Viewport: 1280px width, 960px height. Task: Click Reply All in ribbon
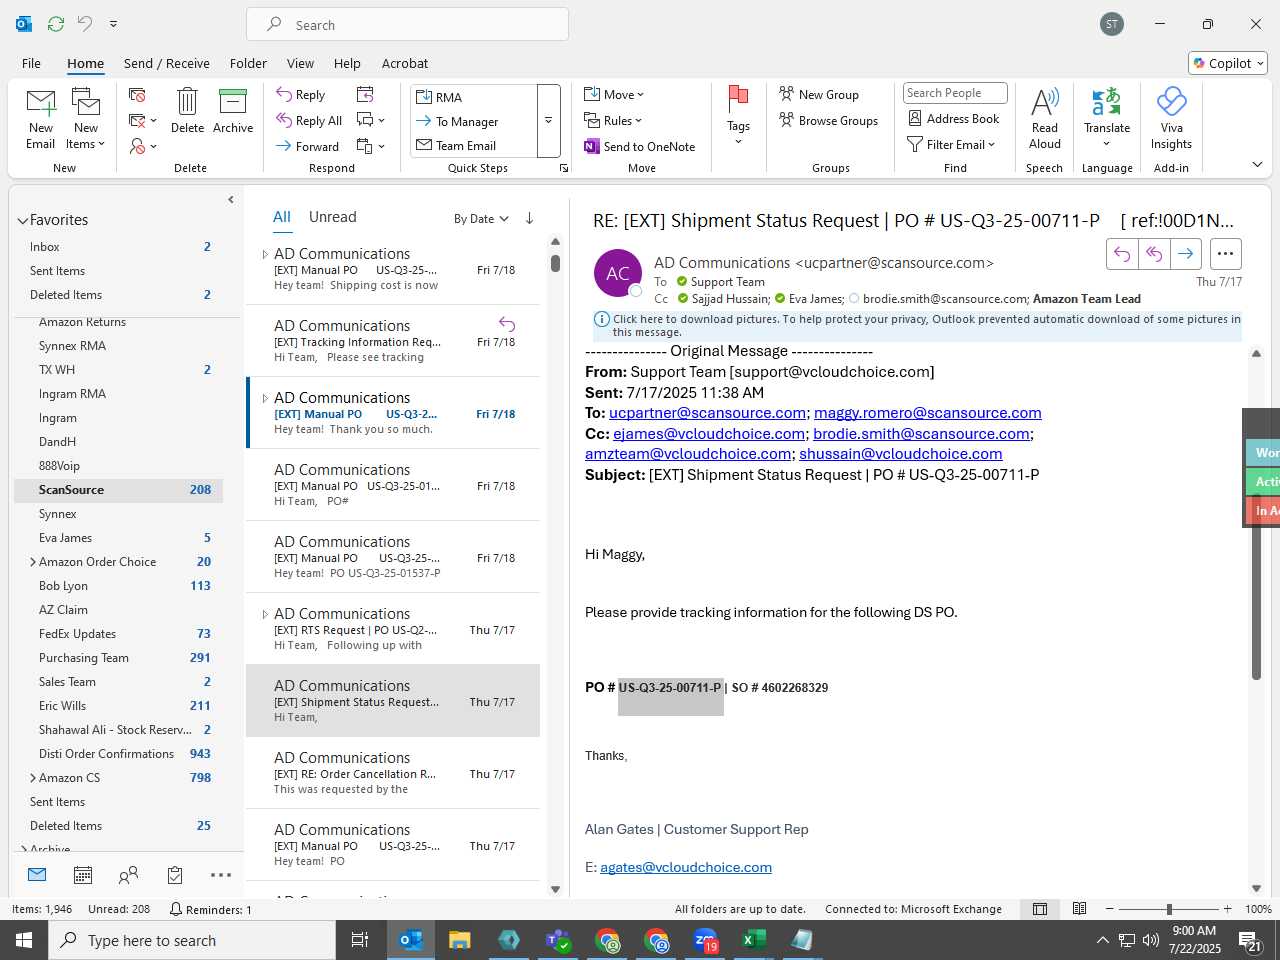tap(309, 121)
